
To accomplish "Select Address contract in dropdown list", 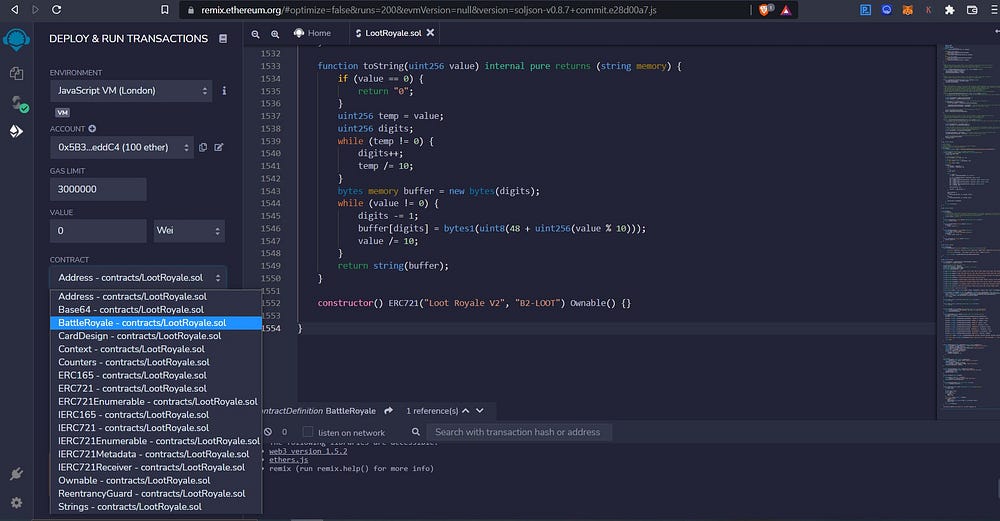I will pyautogui.click(x=156, y=297).
